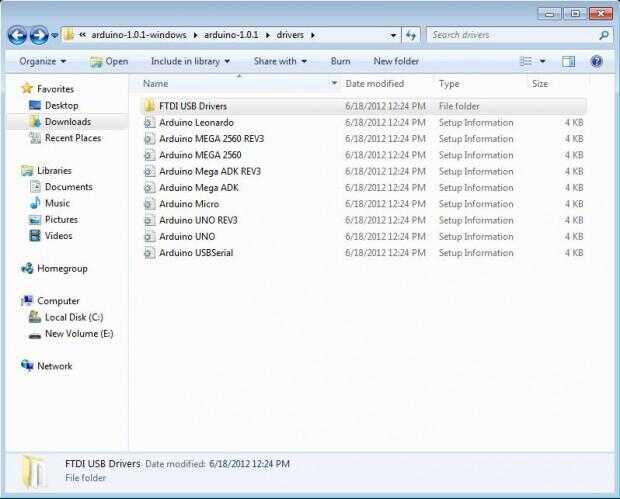This screenshot has width=620, height=499.
Task: Select the Arduino UNO REV3 file icon
Action: [x=149, y=220]
